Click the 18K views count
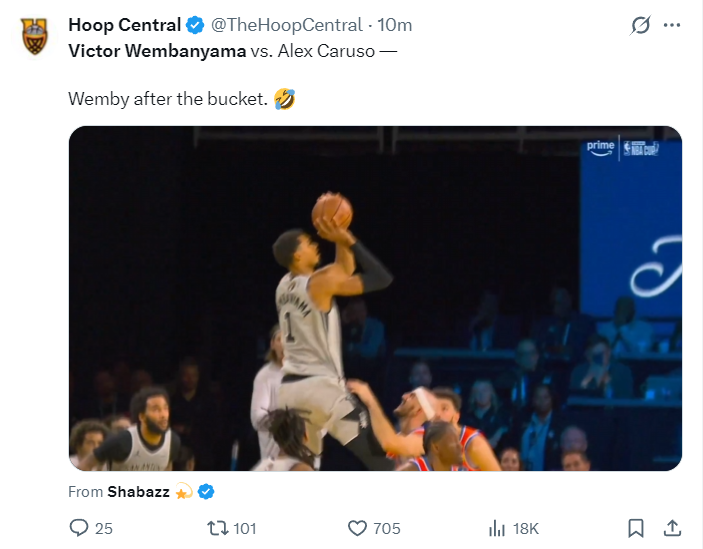Viewport: 703px width, 549px height. pyautogui.click(x=526, y=527)
